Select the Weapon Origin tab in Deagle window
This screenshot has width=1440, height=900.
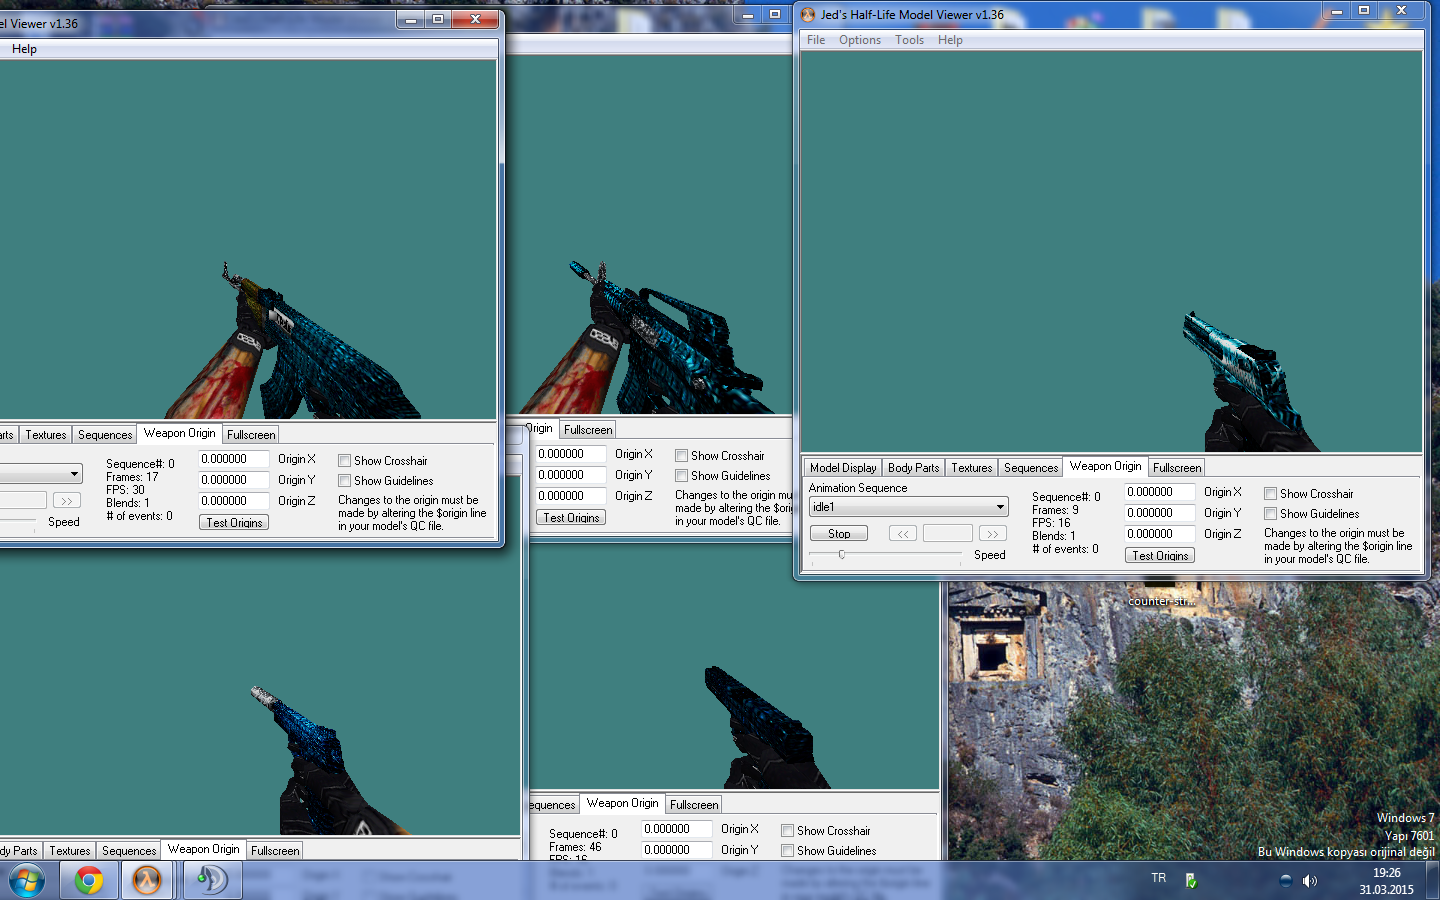[1105, 466]
